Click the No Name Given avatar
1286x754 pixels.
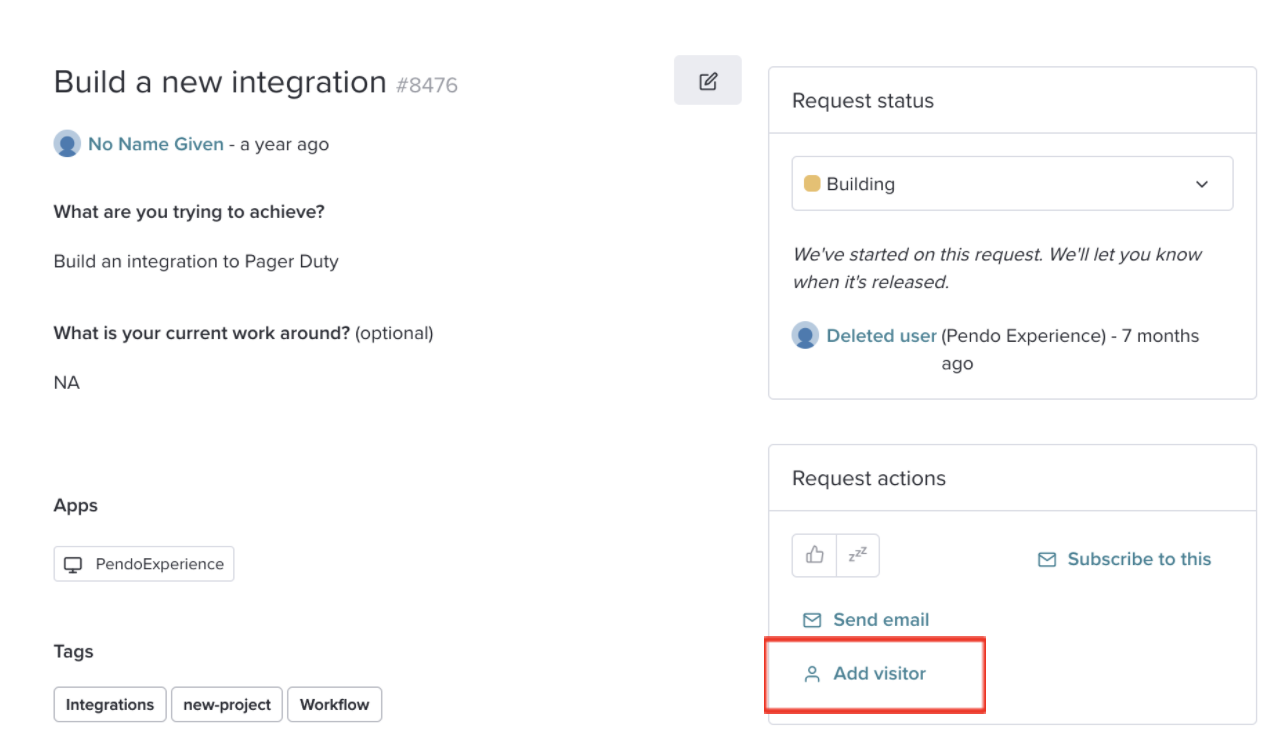(x=67, y=144)
